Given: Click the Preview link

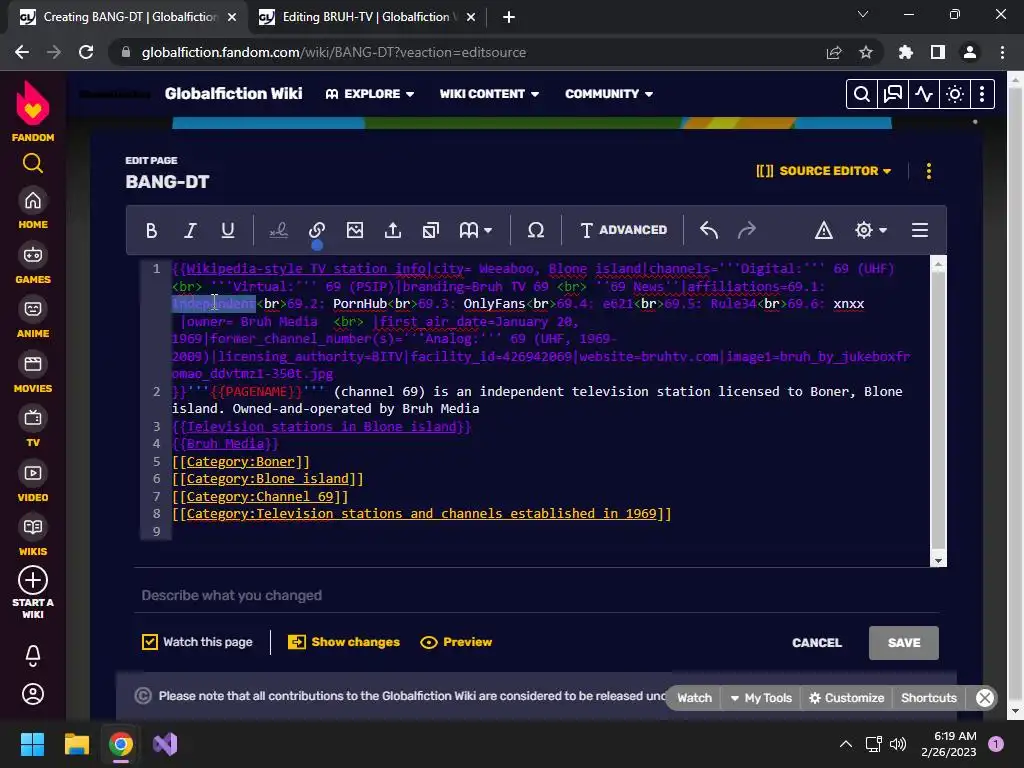Looking at the screenshot, I should (456, 642).
